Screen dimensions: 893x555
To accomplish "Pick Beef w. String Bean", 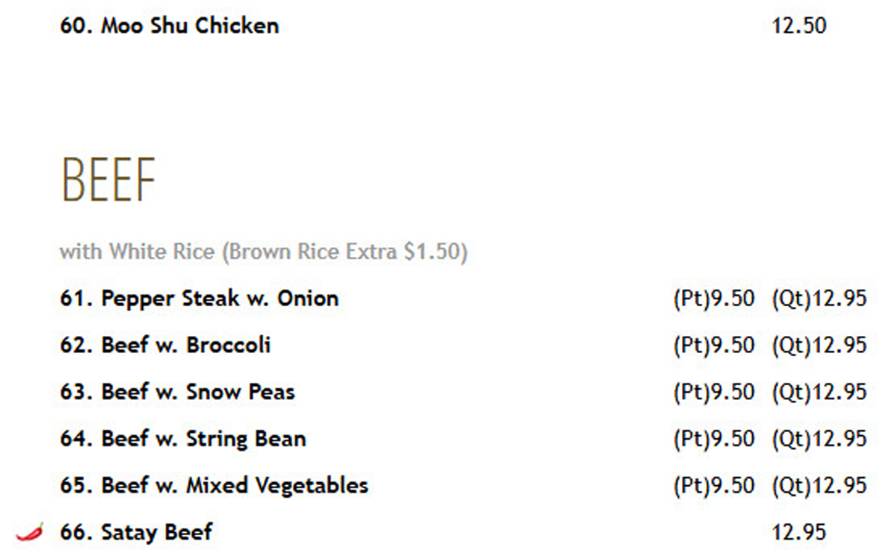I will (x=183, y=438).
